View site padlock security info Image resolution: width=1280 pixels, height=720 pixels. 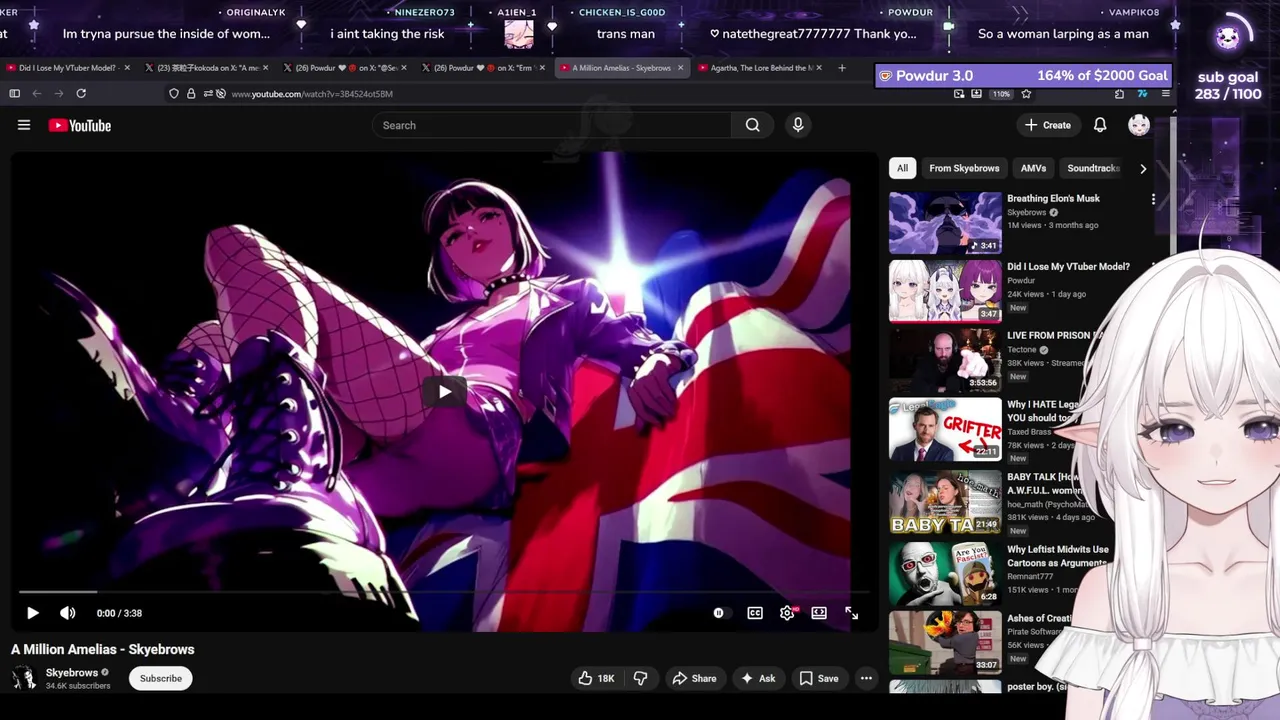[x=191, y=93]
